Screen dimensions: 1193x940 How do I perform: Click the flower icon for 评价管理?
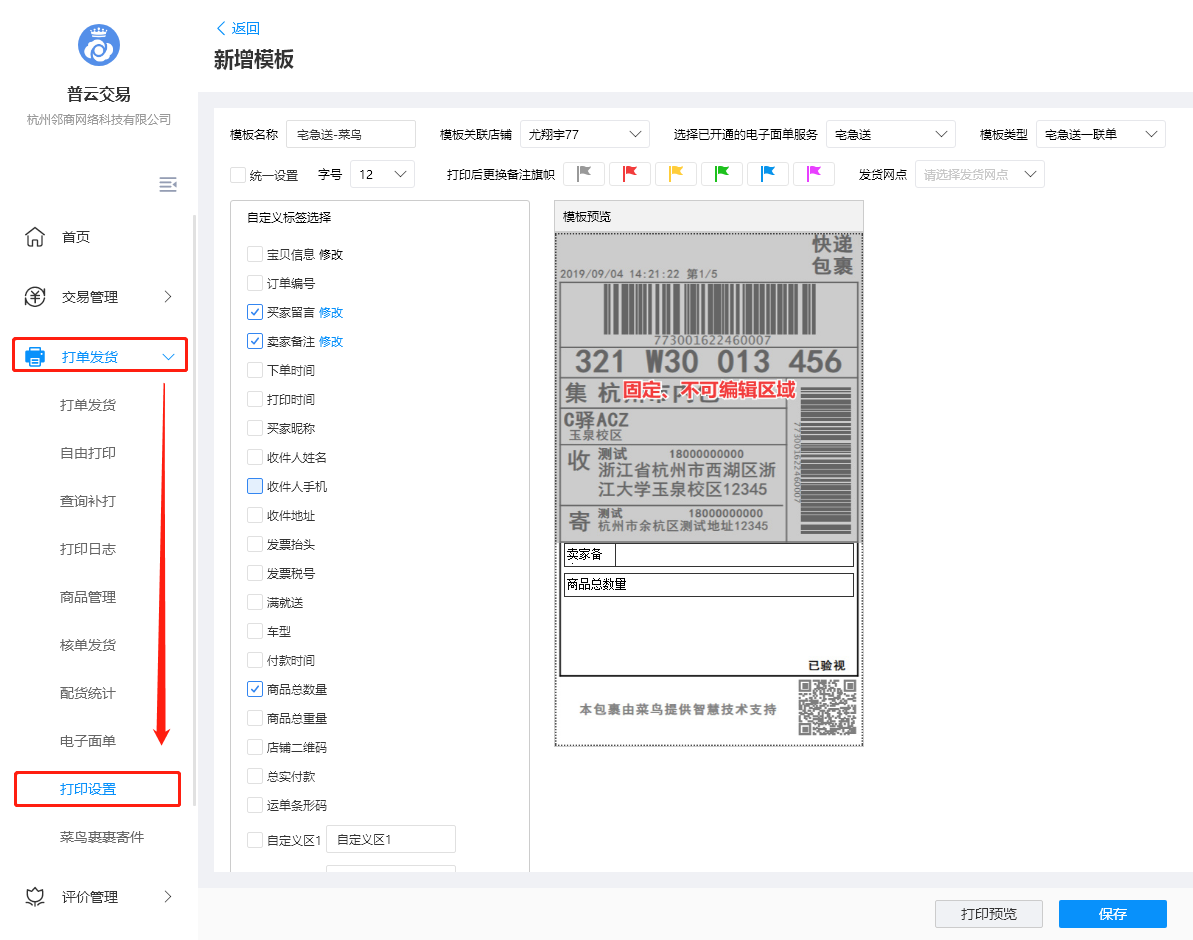pos(35,897)
